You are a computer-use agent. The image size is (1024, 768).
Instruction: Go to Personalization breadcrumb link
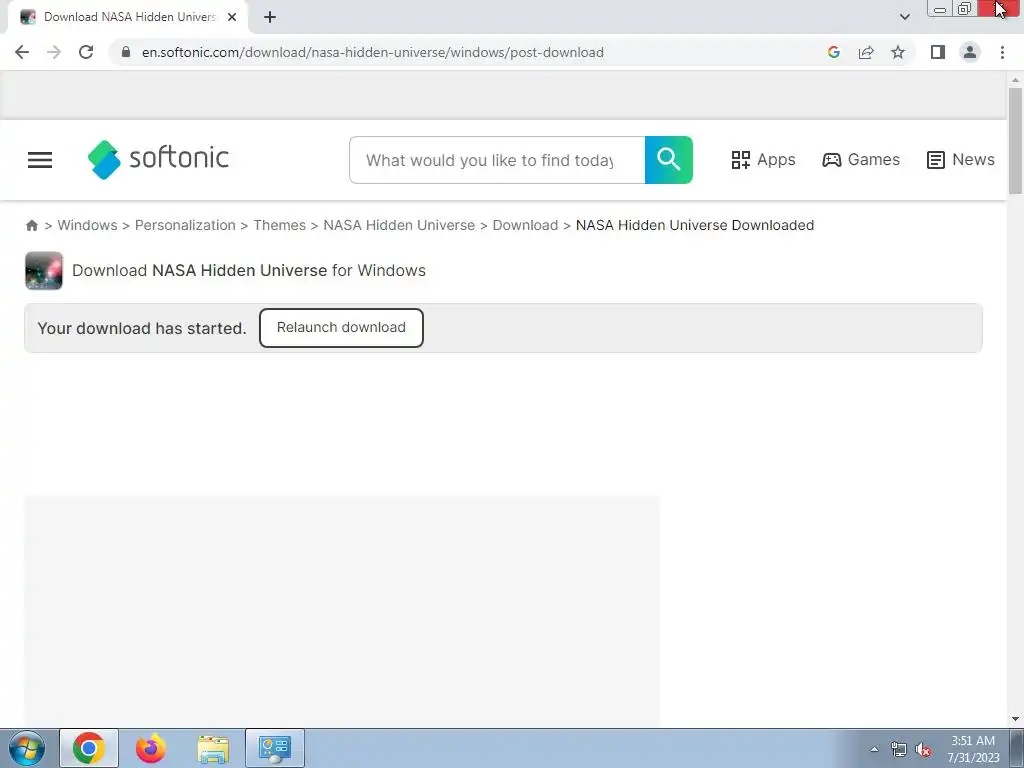point(185,225)
